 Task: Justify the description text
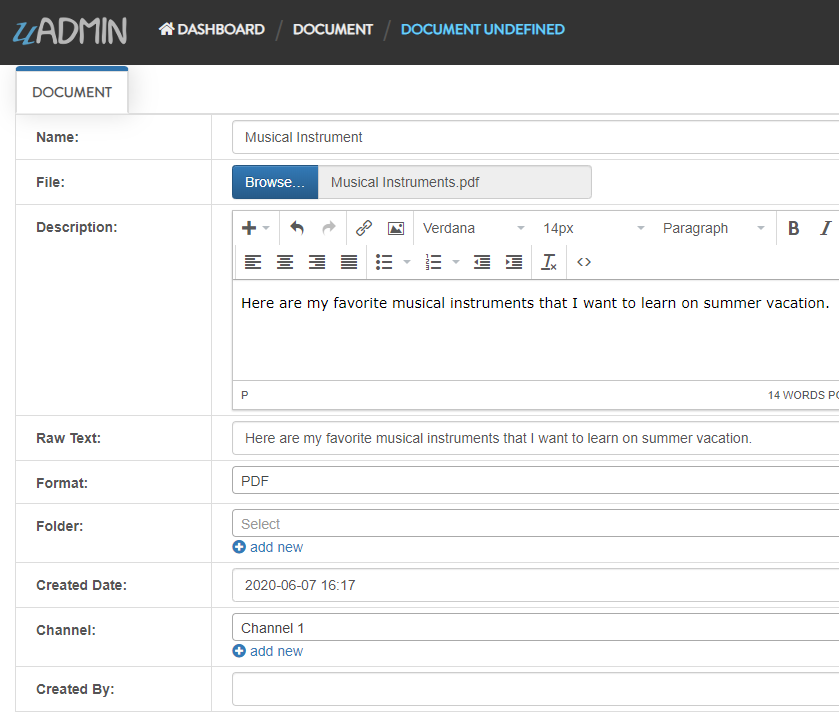(349, 262)
